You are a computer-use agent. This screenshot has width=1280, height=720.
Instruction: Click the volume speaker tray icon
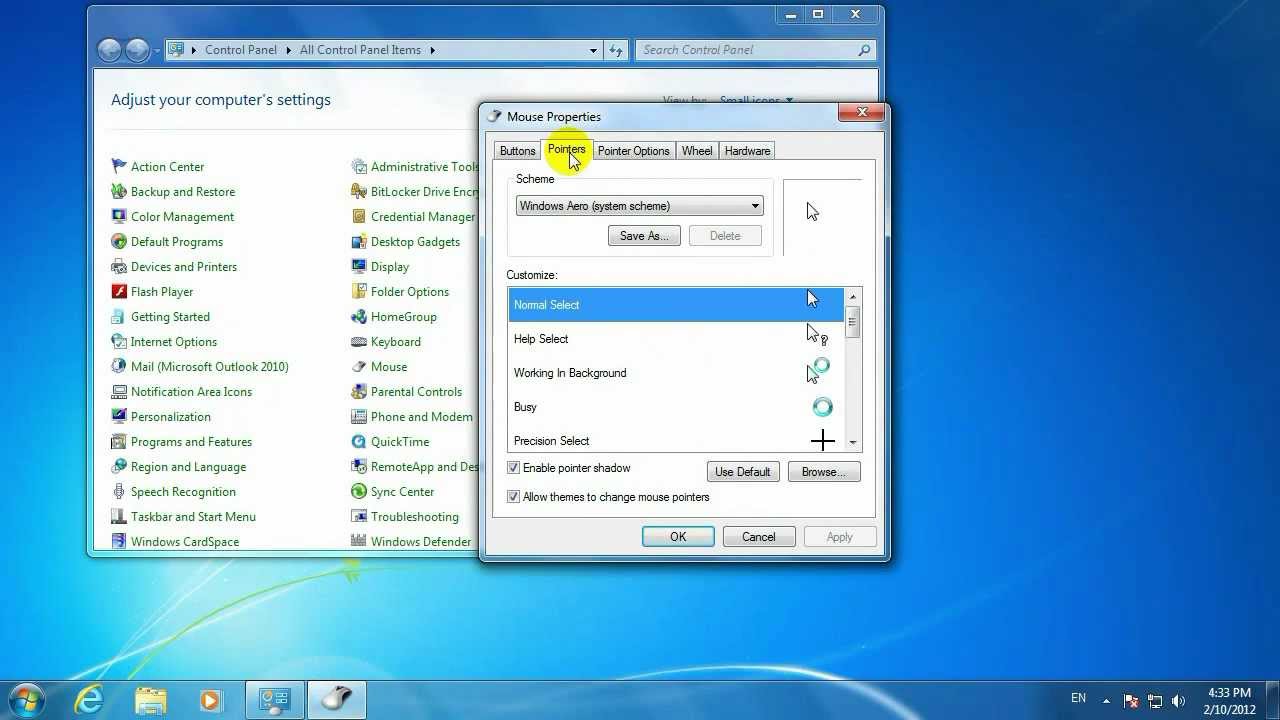pyautogui.click(x=1178, y=701)
